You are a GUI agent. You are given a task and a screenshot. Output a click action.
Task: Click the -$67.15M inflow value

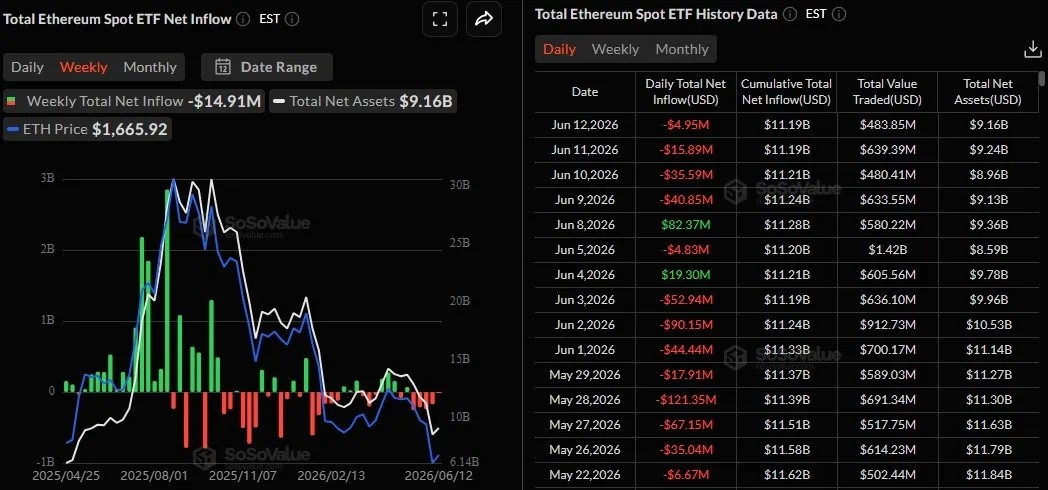point(686,424)
